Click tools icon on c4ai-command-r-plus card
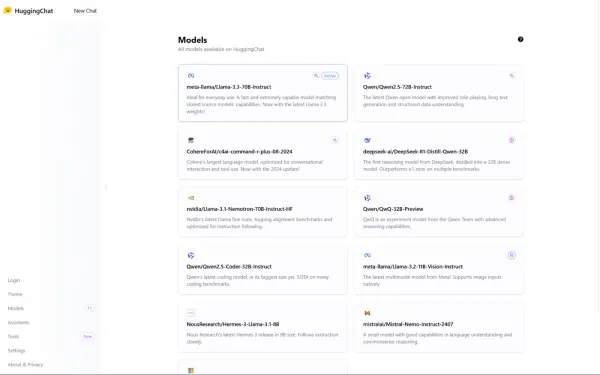This screenshot has height=375, width=600. (335, 140)
